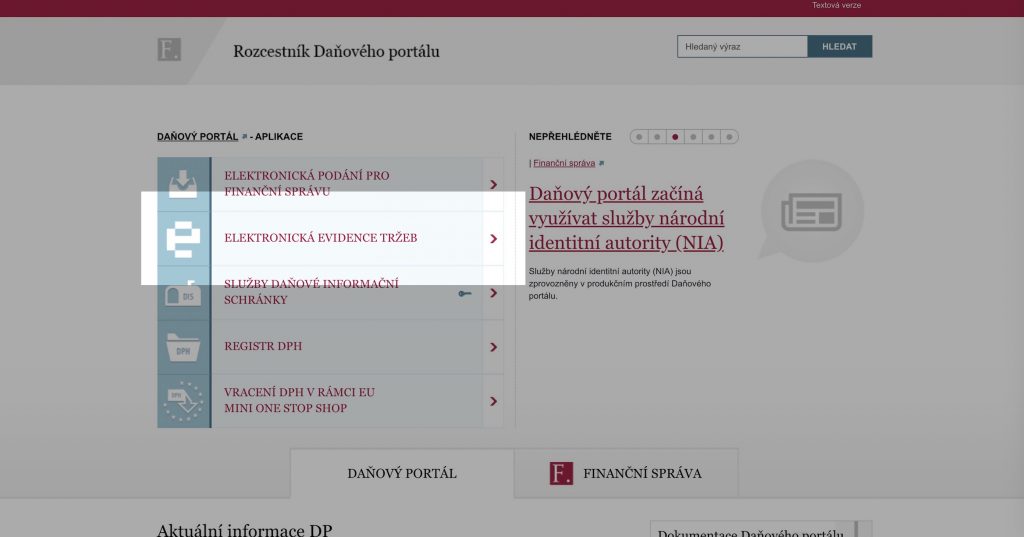Switch to the Finanční správa tab
Screen dimensions: 1024x537
626,473
